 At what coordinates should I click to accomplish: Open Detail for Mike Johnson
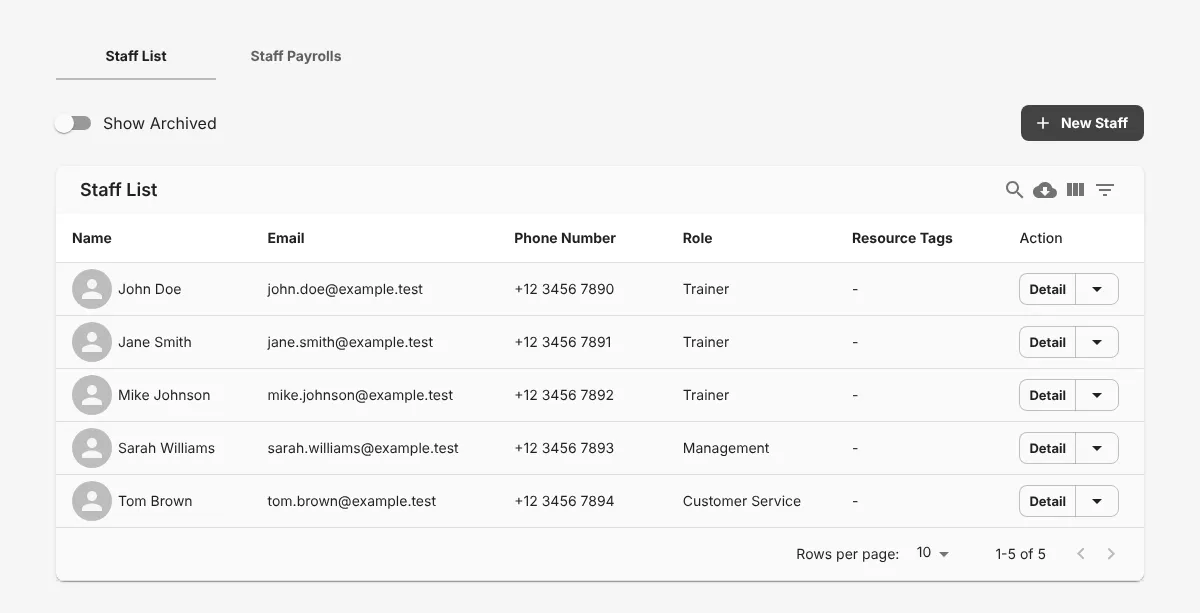pos(1048,395)
